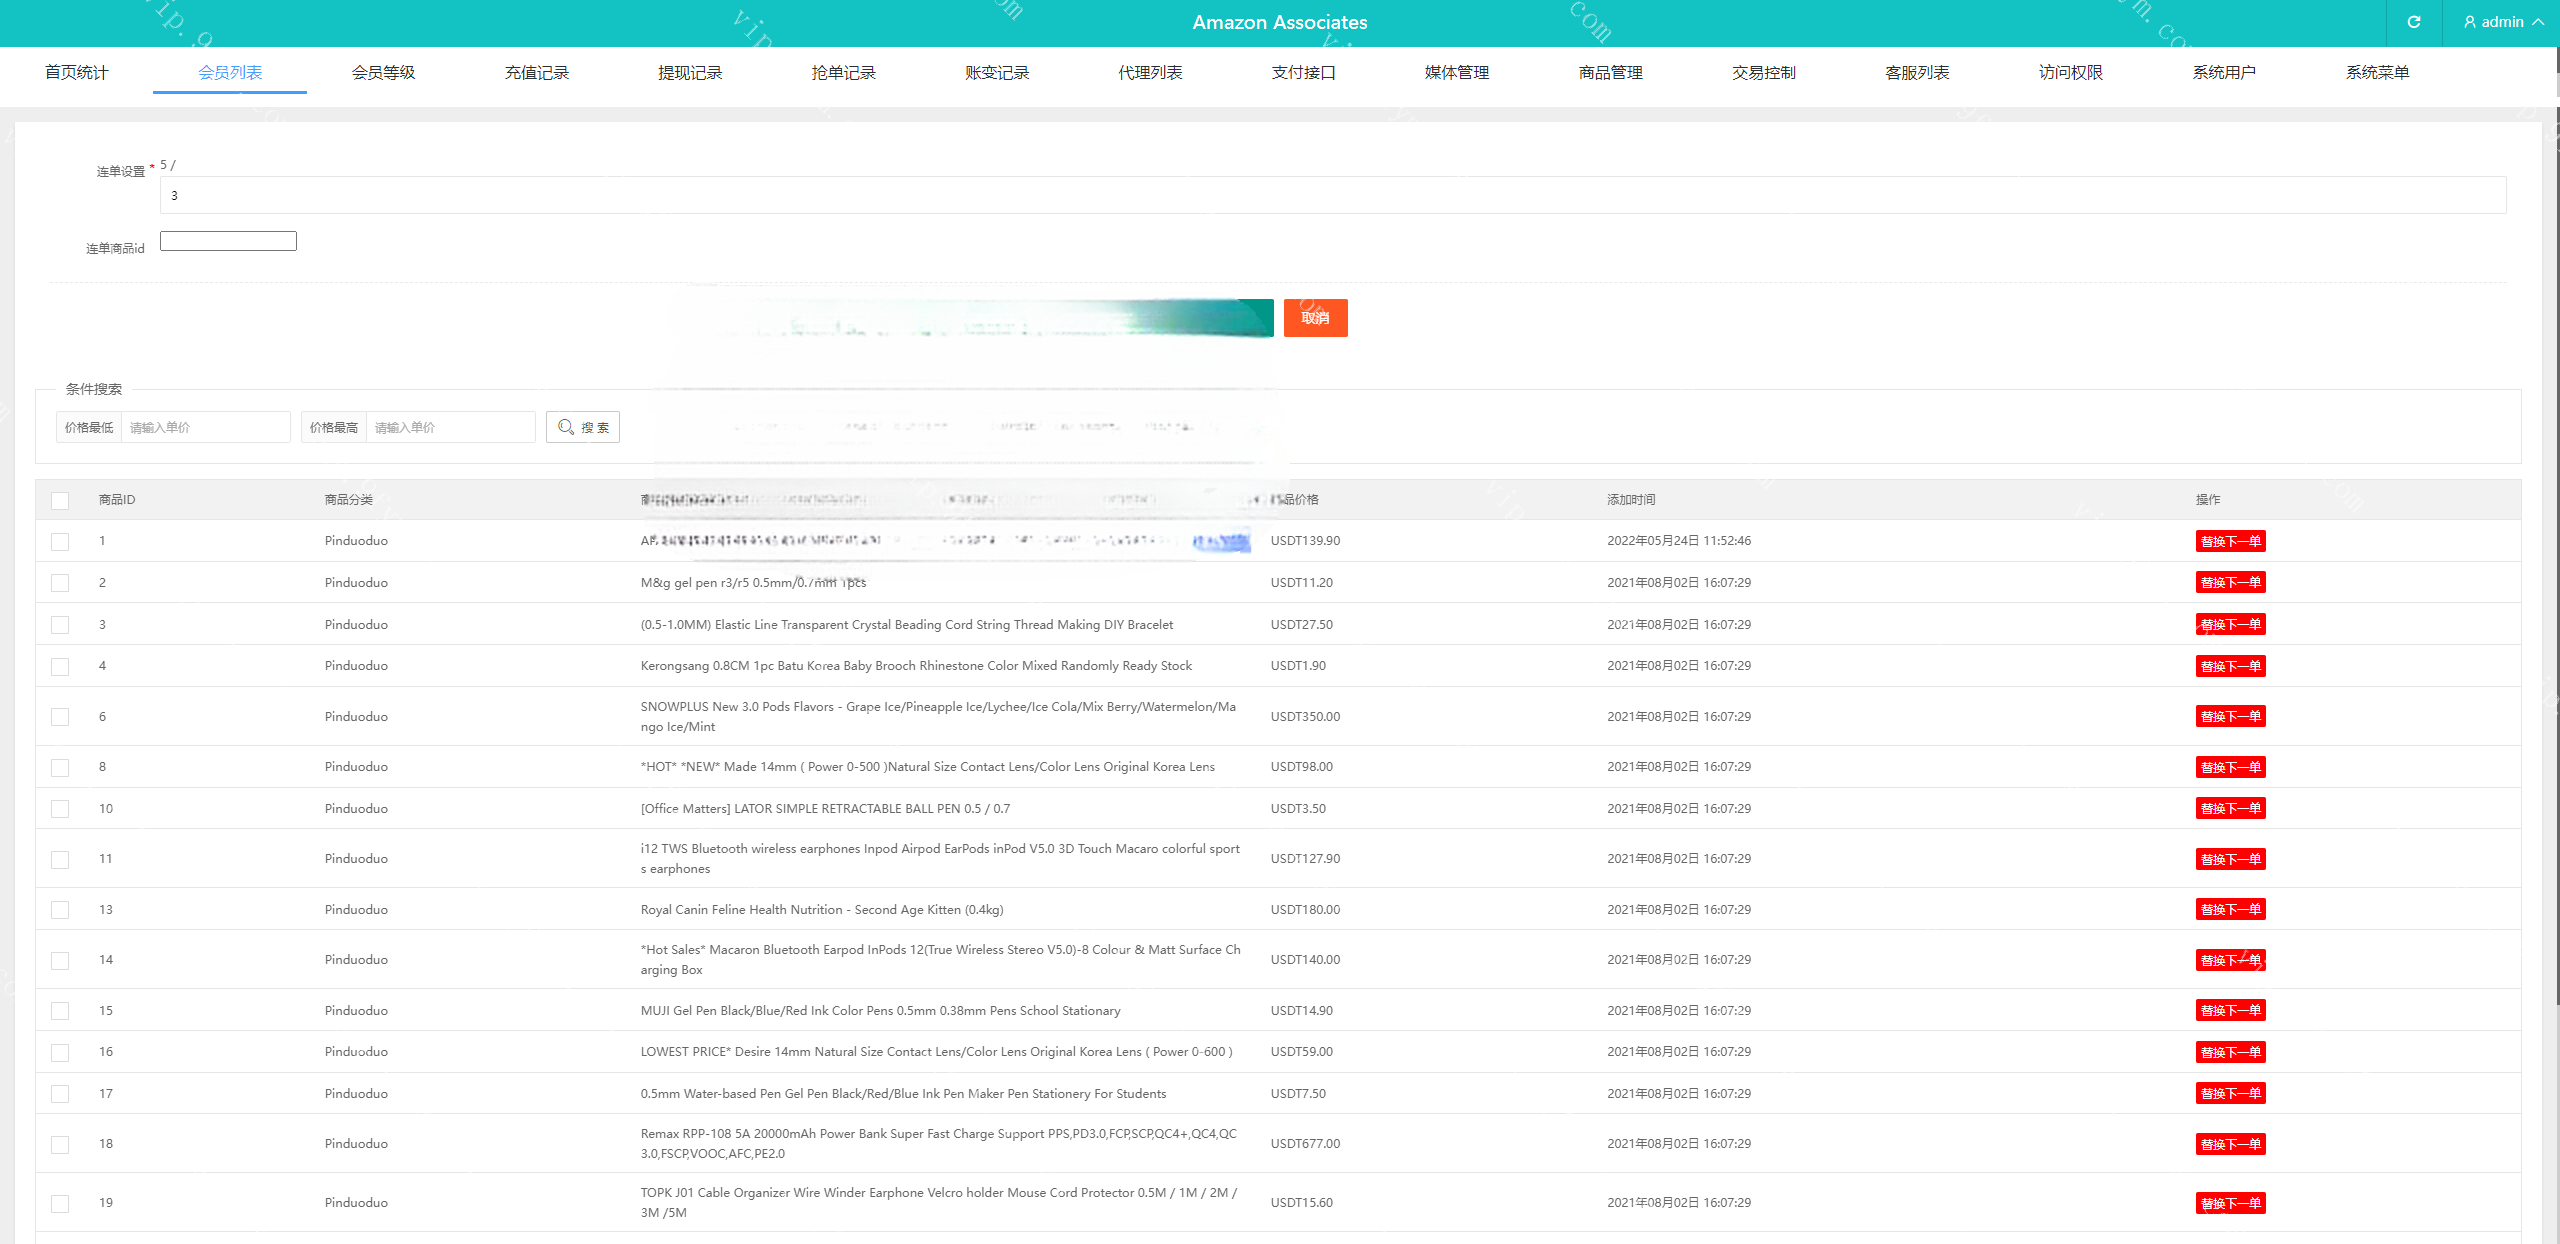Click 替换下一单 for product ID 2
Image resolution: width=2560 pixels, height=1244 pixels.
(x=2230, y=582)
